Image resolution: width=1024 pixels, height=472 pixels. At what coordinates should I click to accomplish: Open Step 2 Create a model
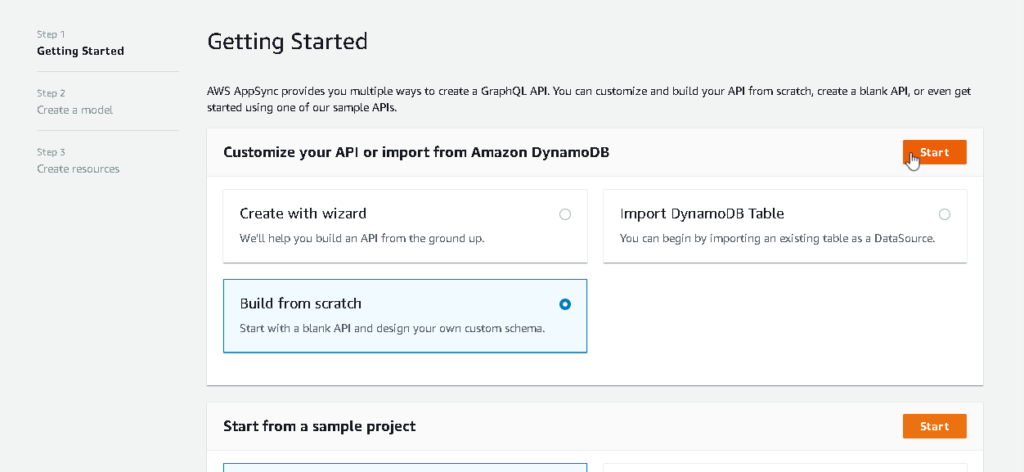tap(75, 109)
